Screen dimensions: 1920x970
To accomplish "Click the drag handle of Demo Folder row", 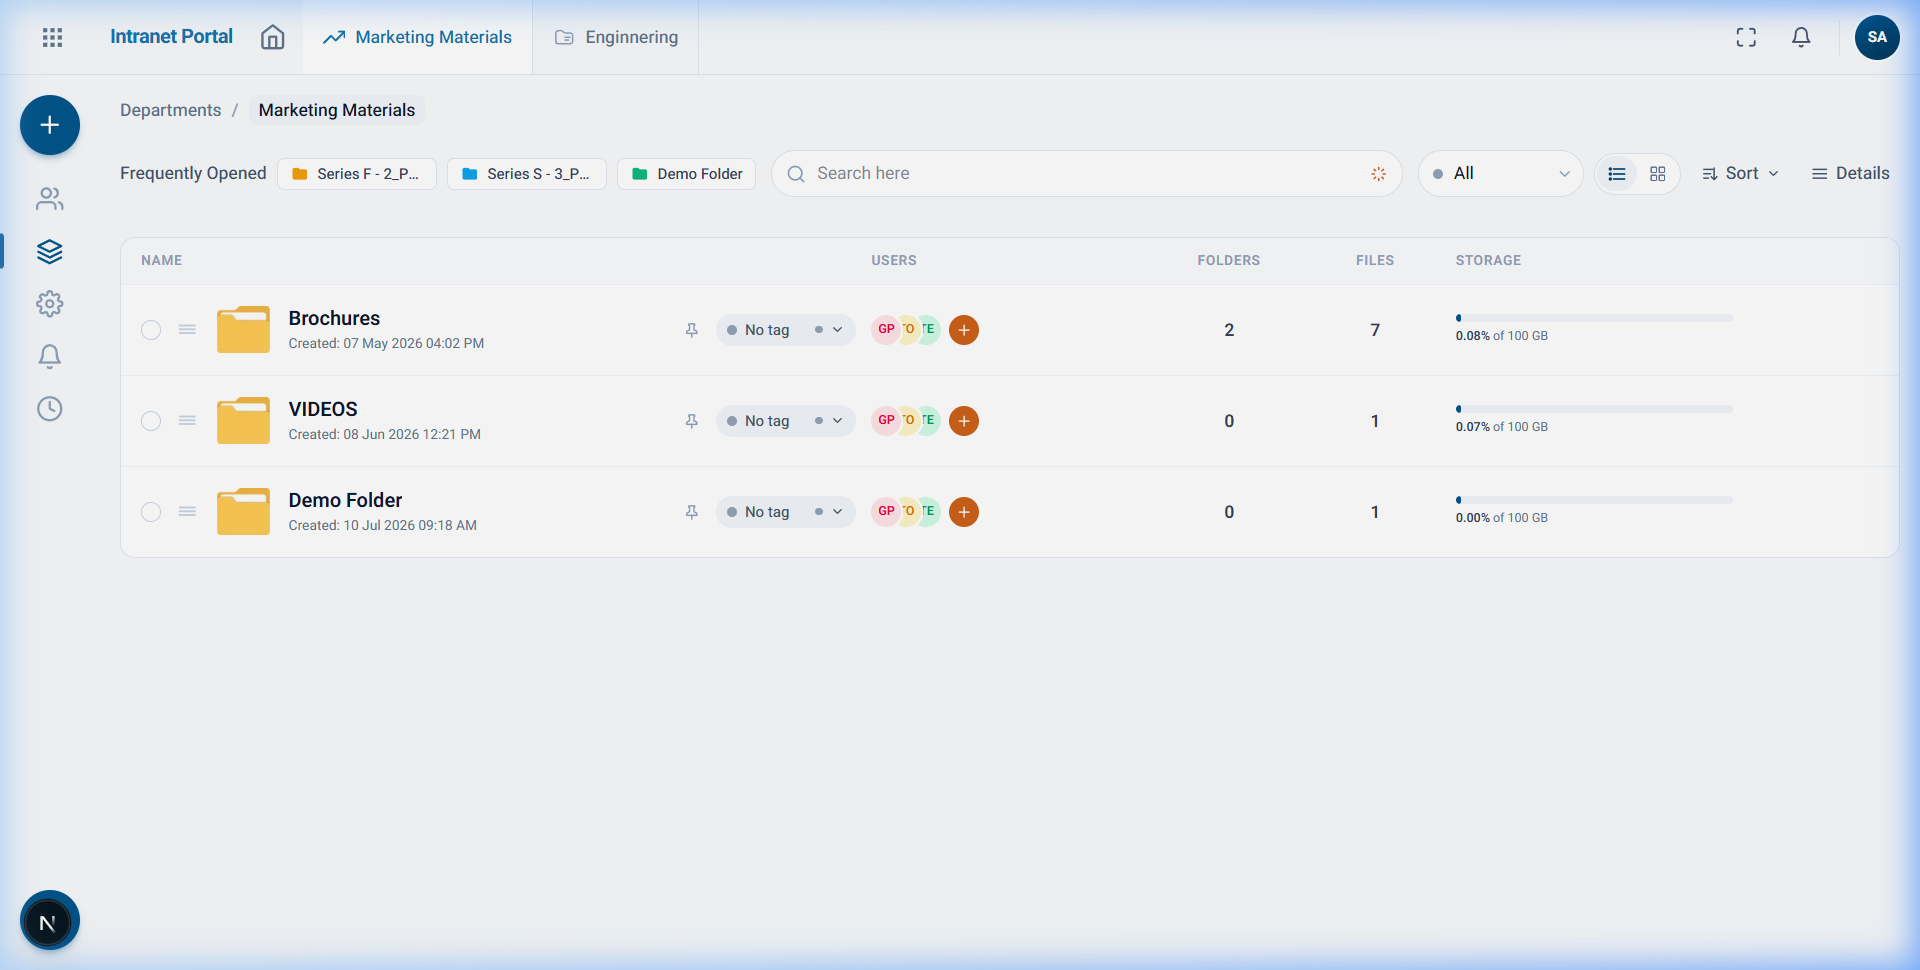I will tap(187, 512).
